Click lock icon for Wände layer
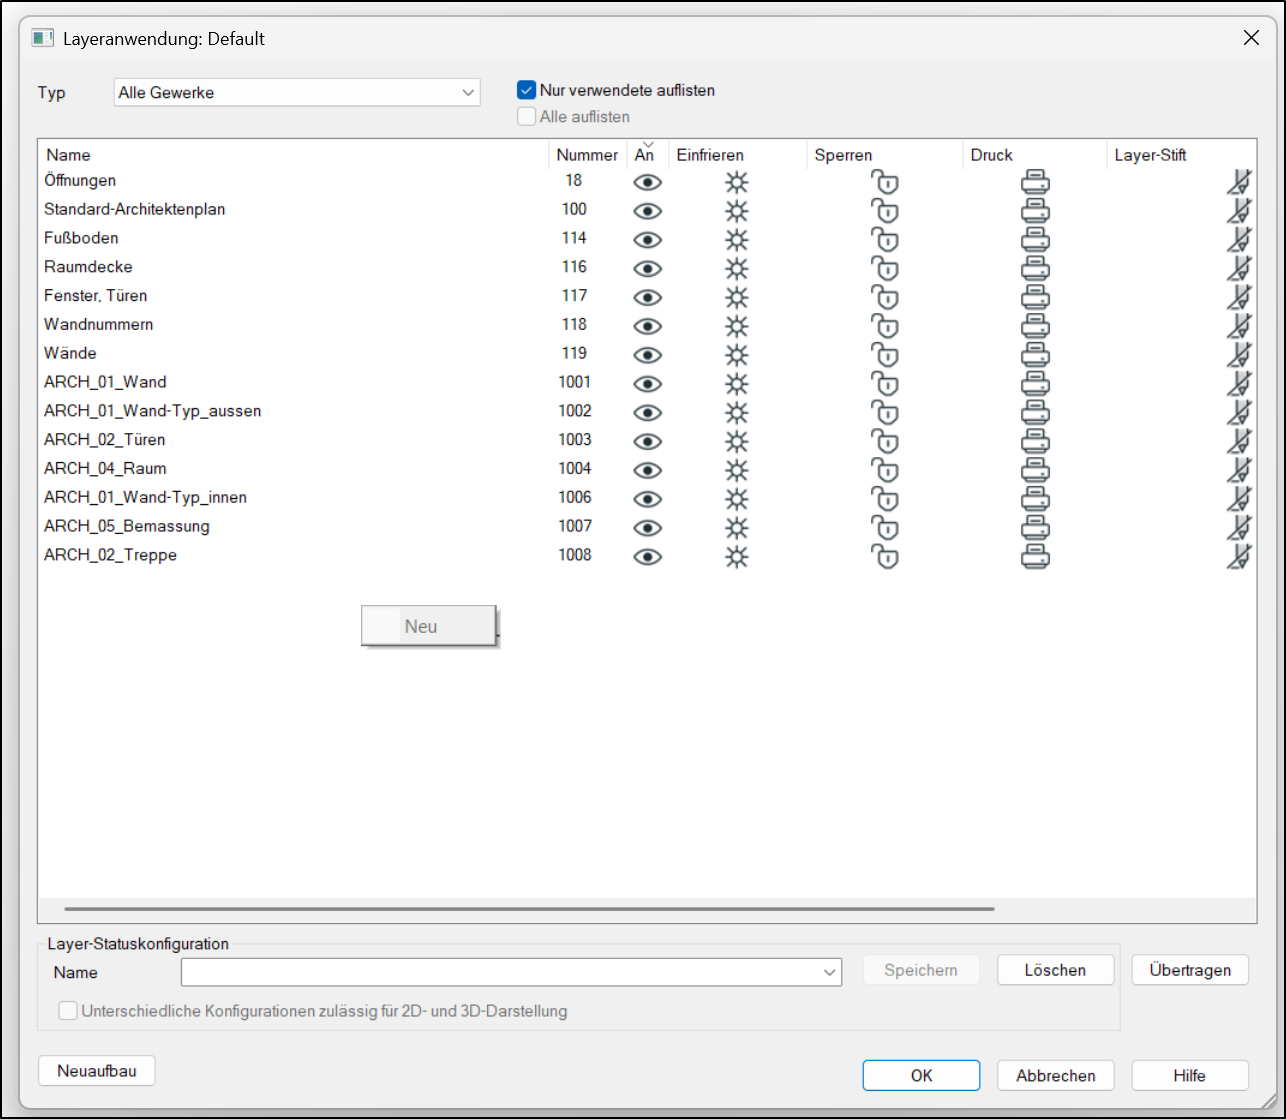This screenshot has width=1286, height=1119. click(885, 356)
